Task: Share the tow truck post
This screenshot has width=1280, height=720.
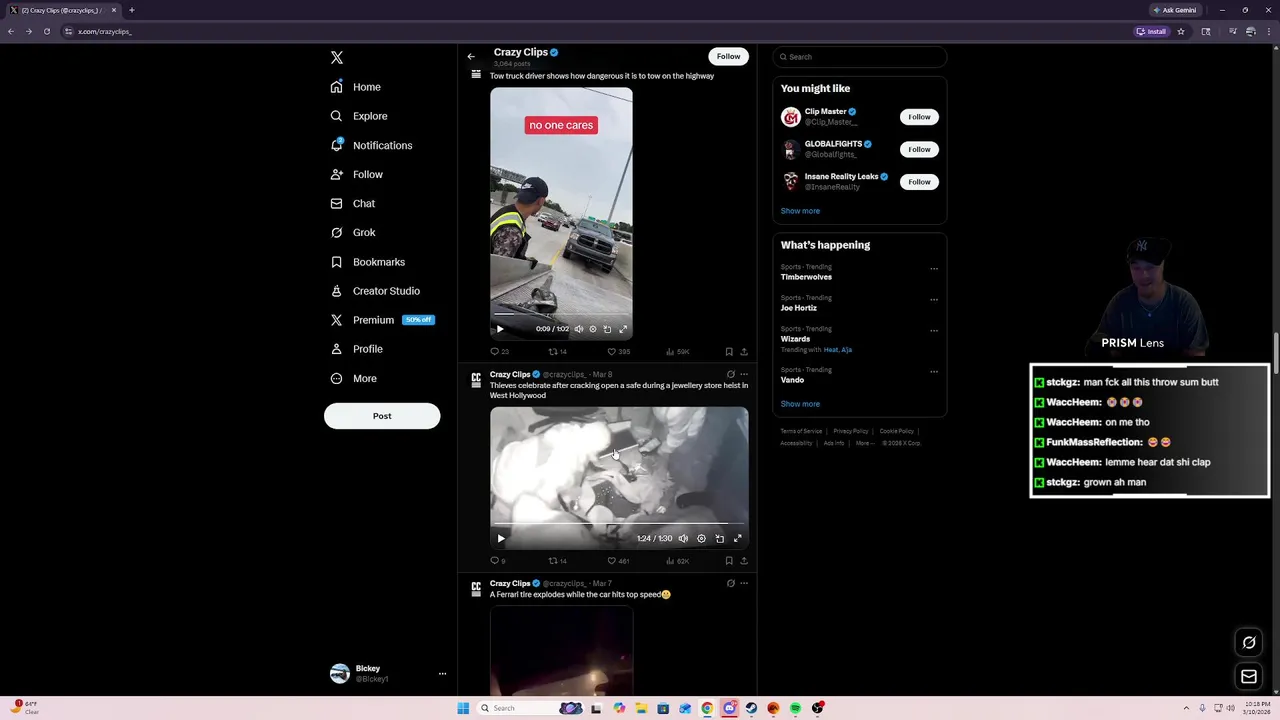Action: click(744, 352)
